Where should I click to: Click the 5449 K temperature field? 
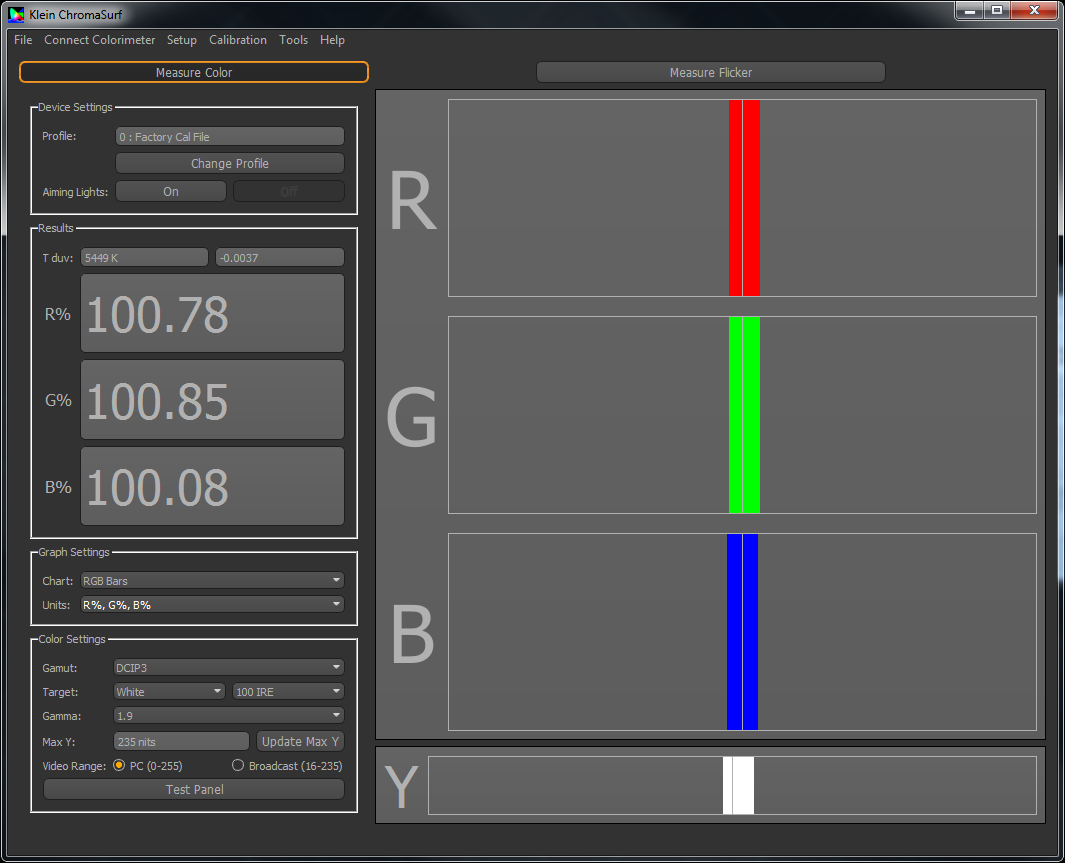[x=144, y=258]
